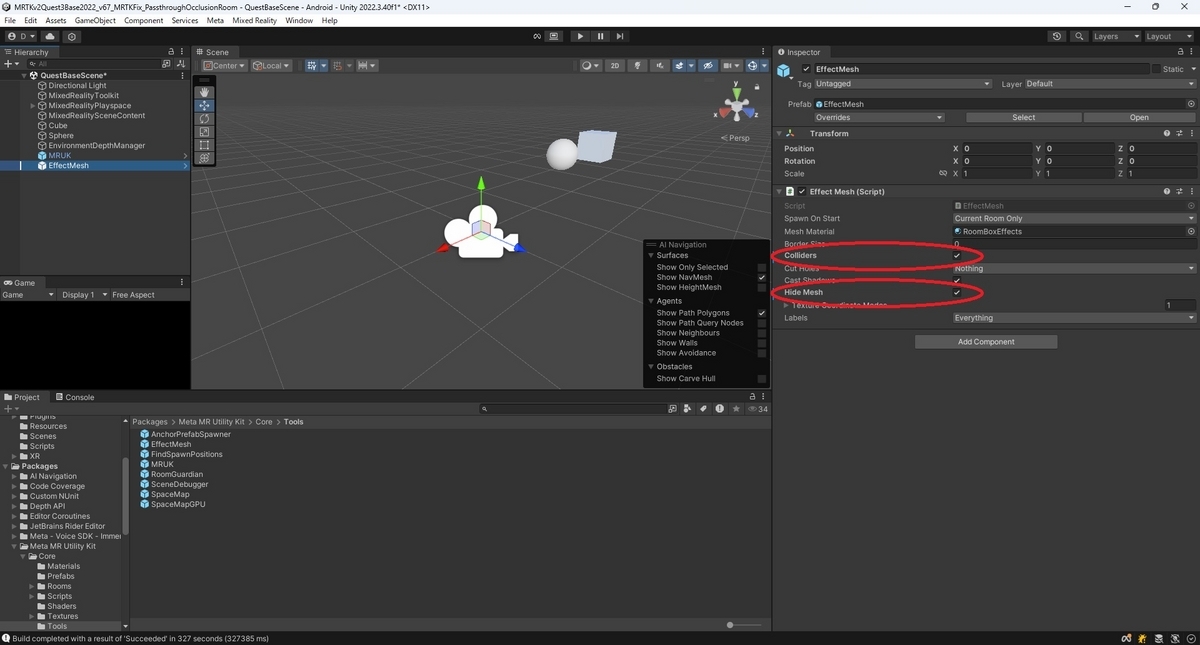Open Transform component preset icon
The height and width of the screenshot is (645, 1200).
[1179, 133]
